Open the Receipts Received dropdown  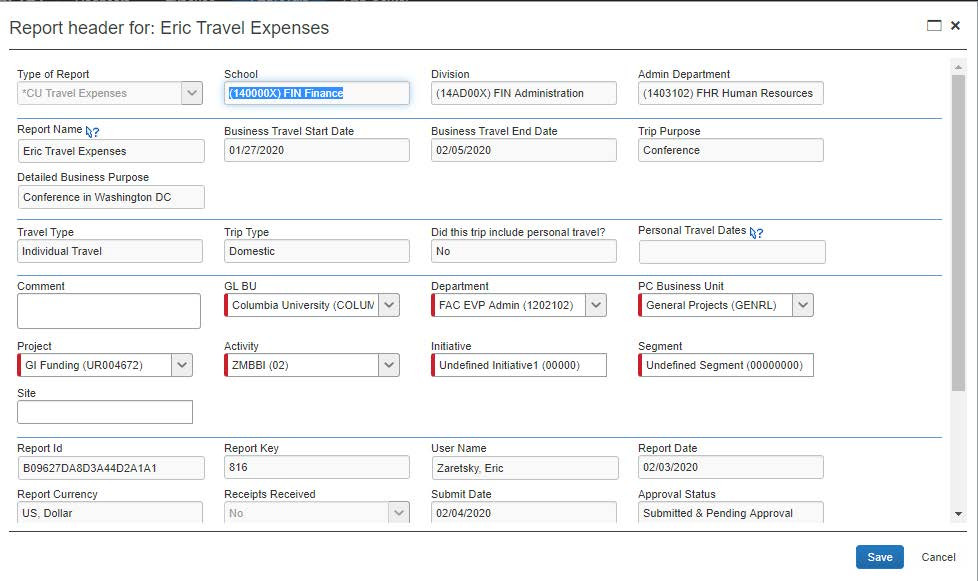399,513
